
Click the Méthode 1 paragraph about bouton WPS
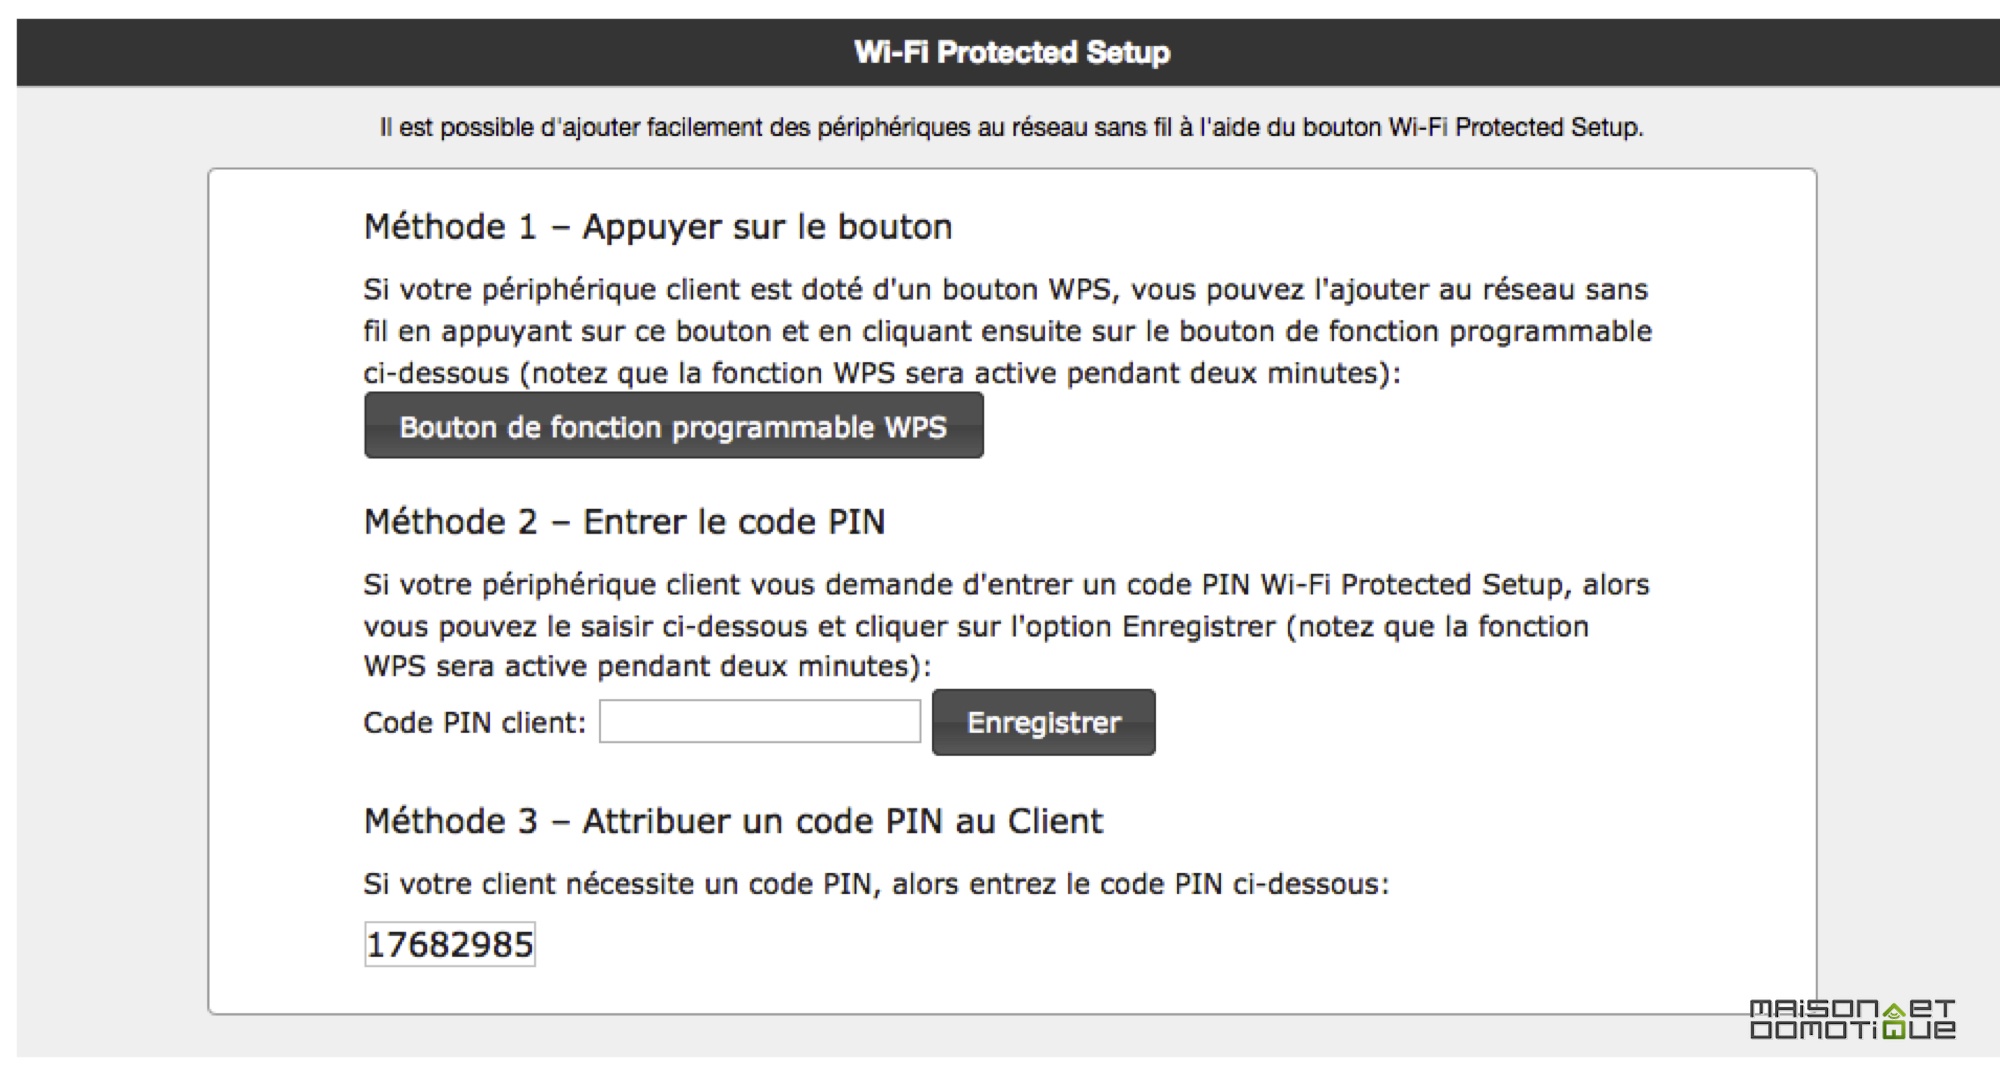tap(1008, 331)
